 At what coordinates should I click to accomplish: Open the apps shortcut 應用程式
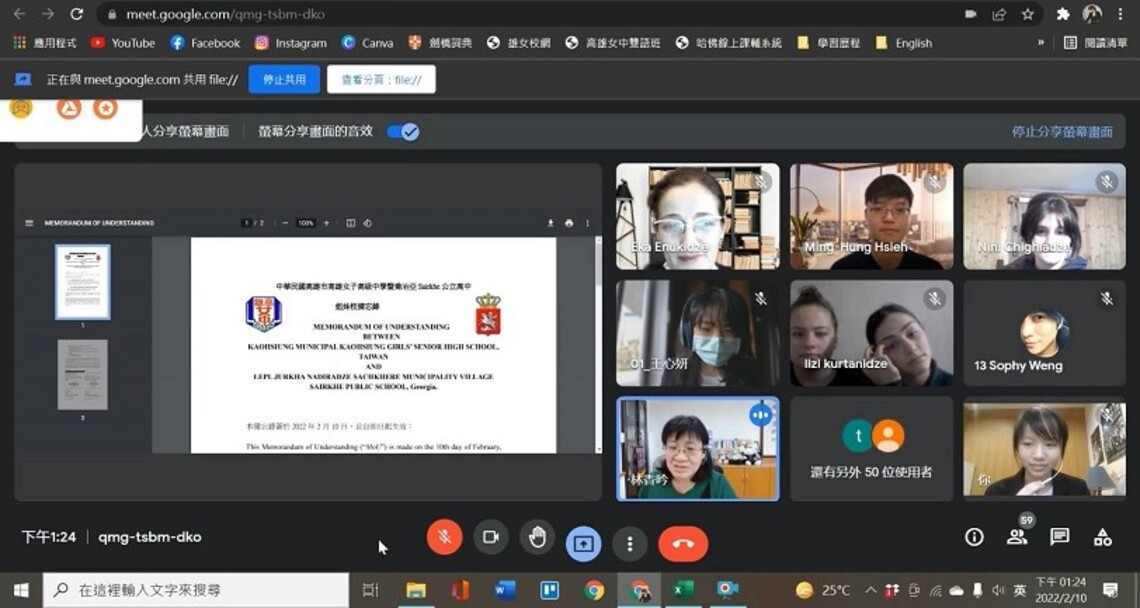pyautogui.click(x=45, y=43)
